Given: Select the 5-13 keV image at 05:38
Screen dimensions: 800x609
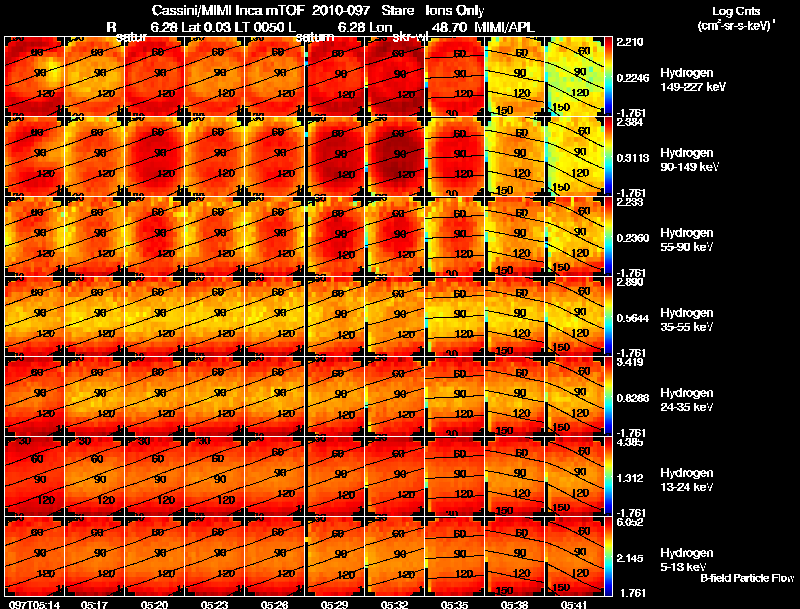Looking at the screenshot, I should click(514, 556).
